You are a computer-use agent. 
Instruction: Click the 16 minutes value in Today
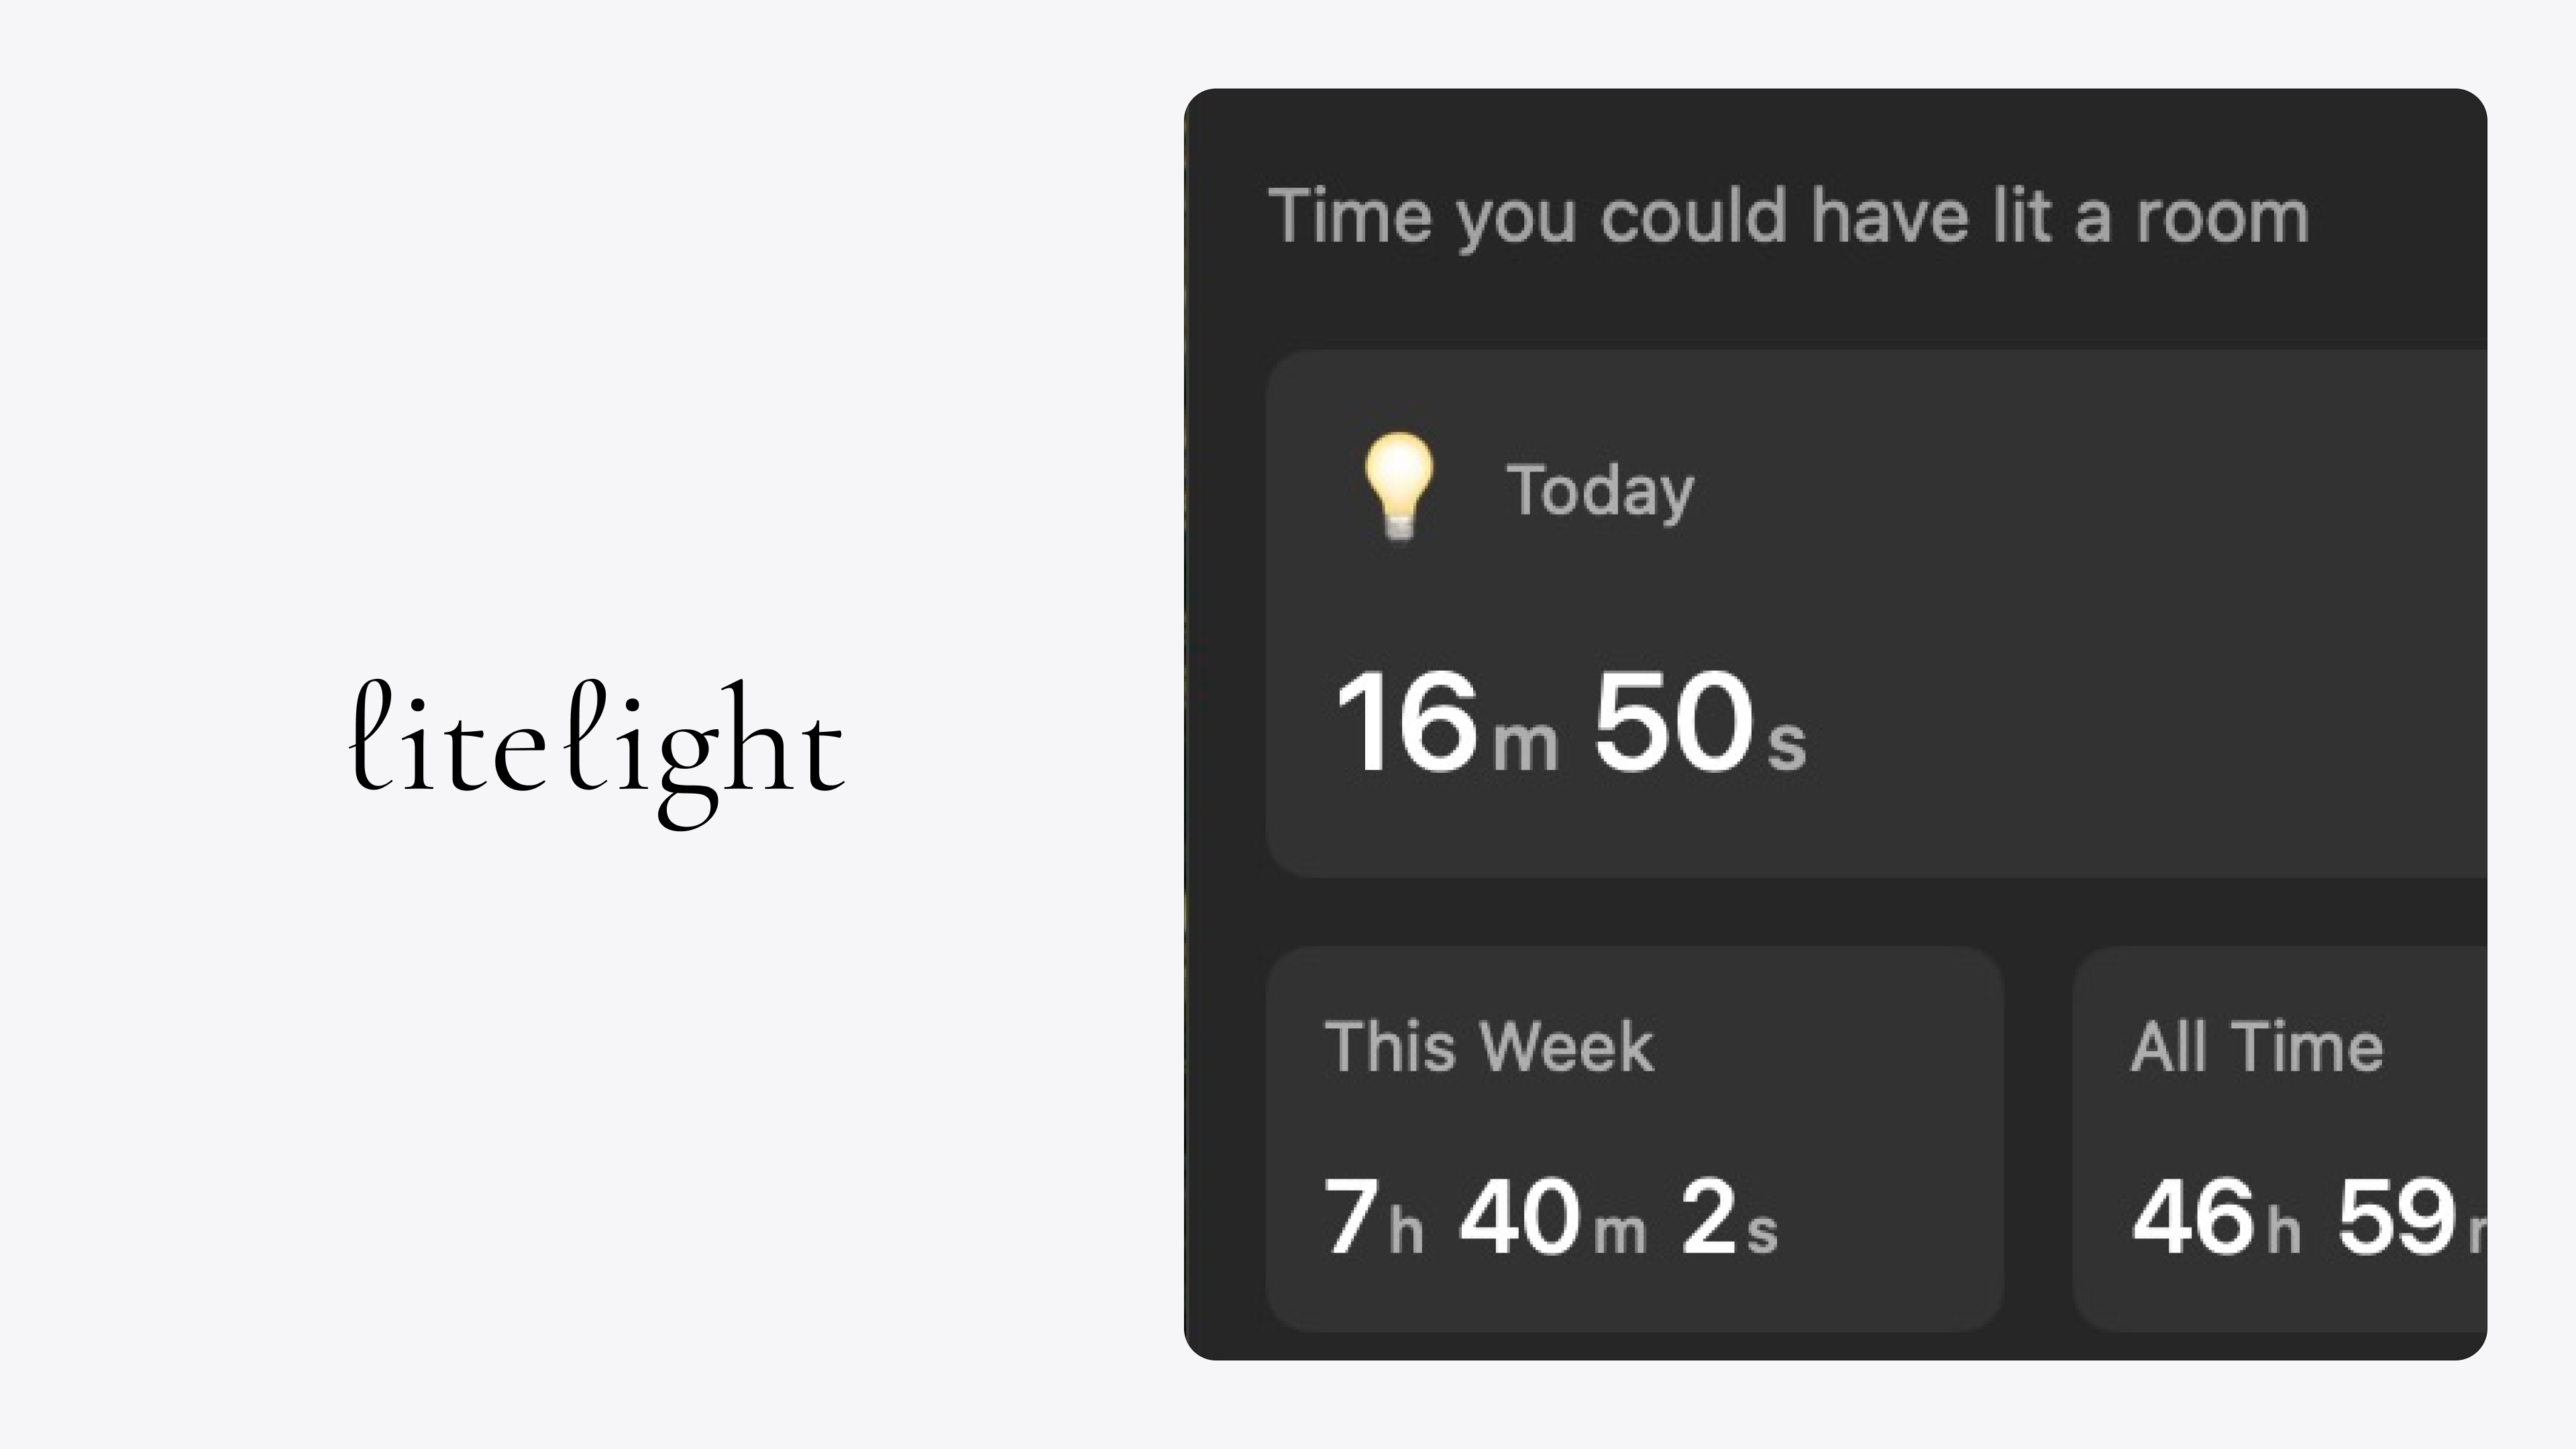pos(1406,722)
